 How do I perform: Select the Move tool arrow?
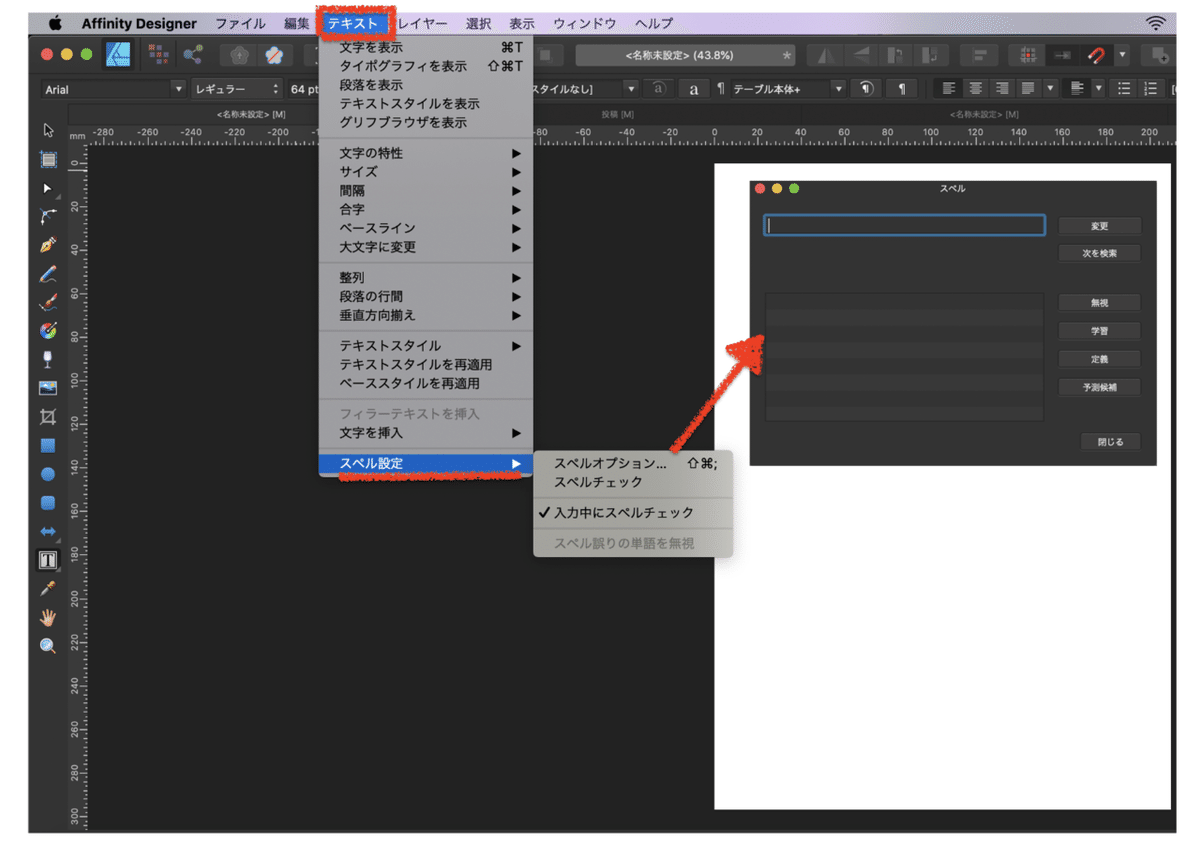(48, 130)
